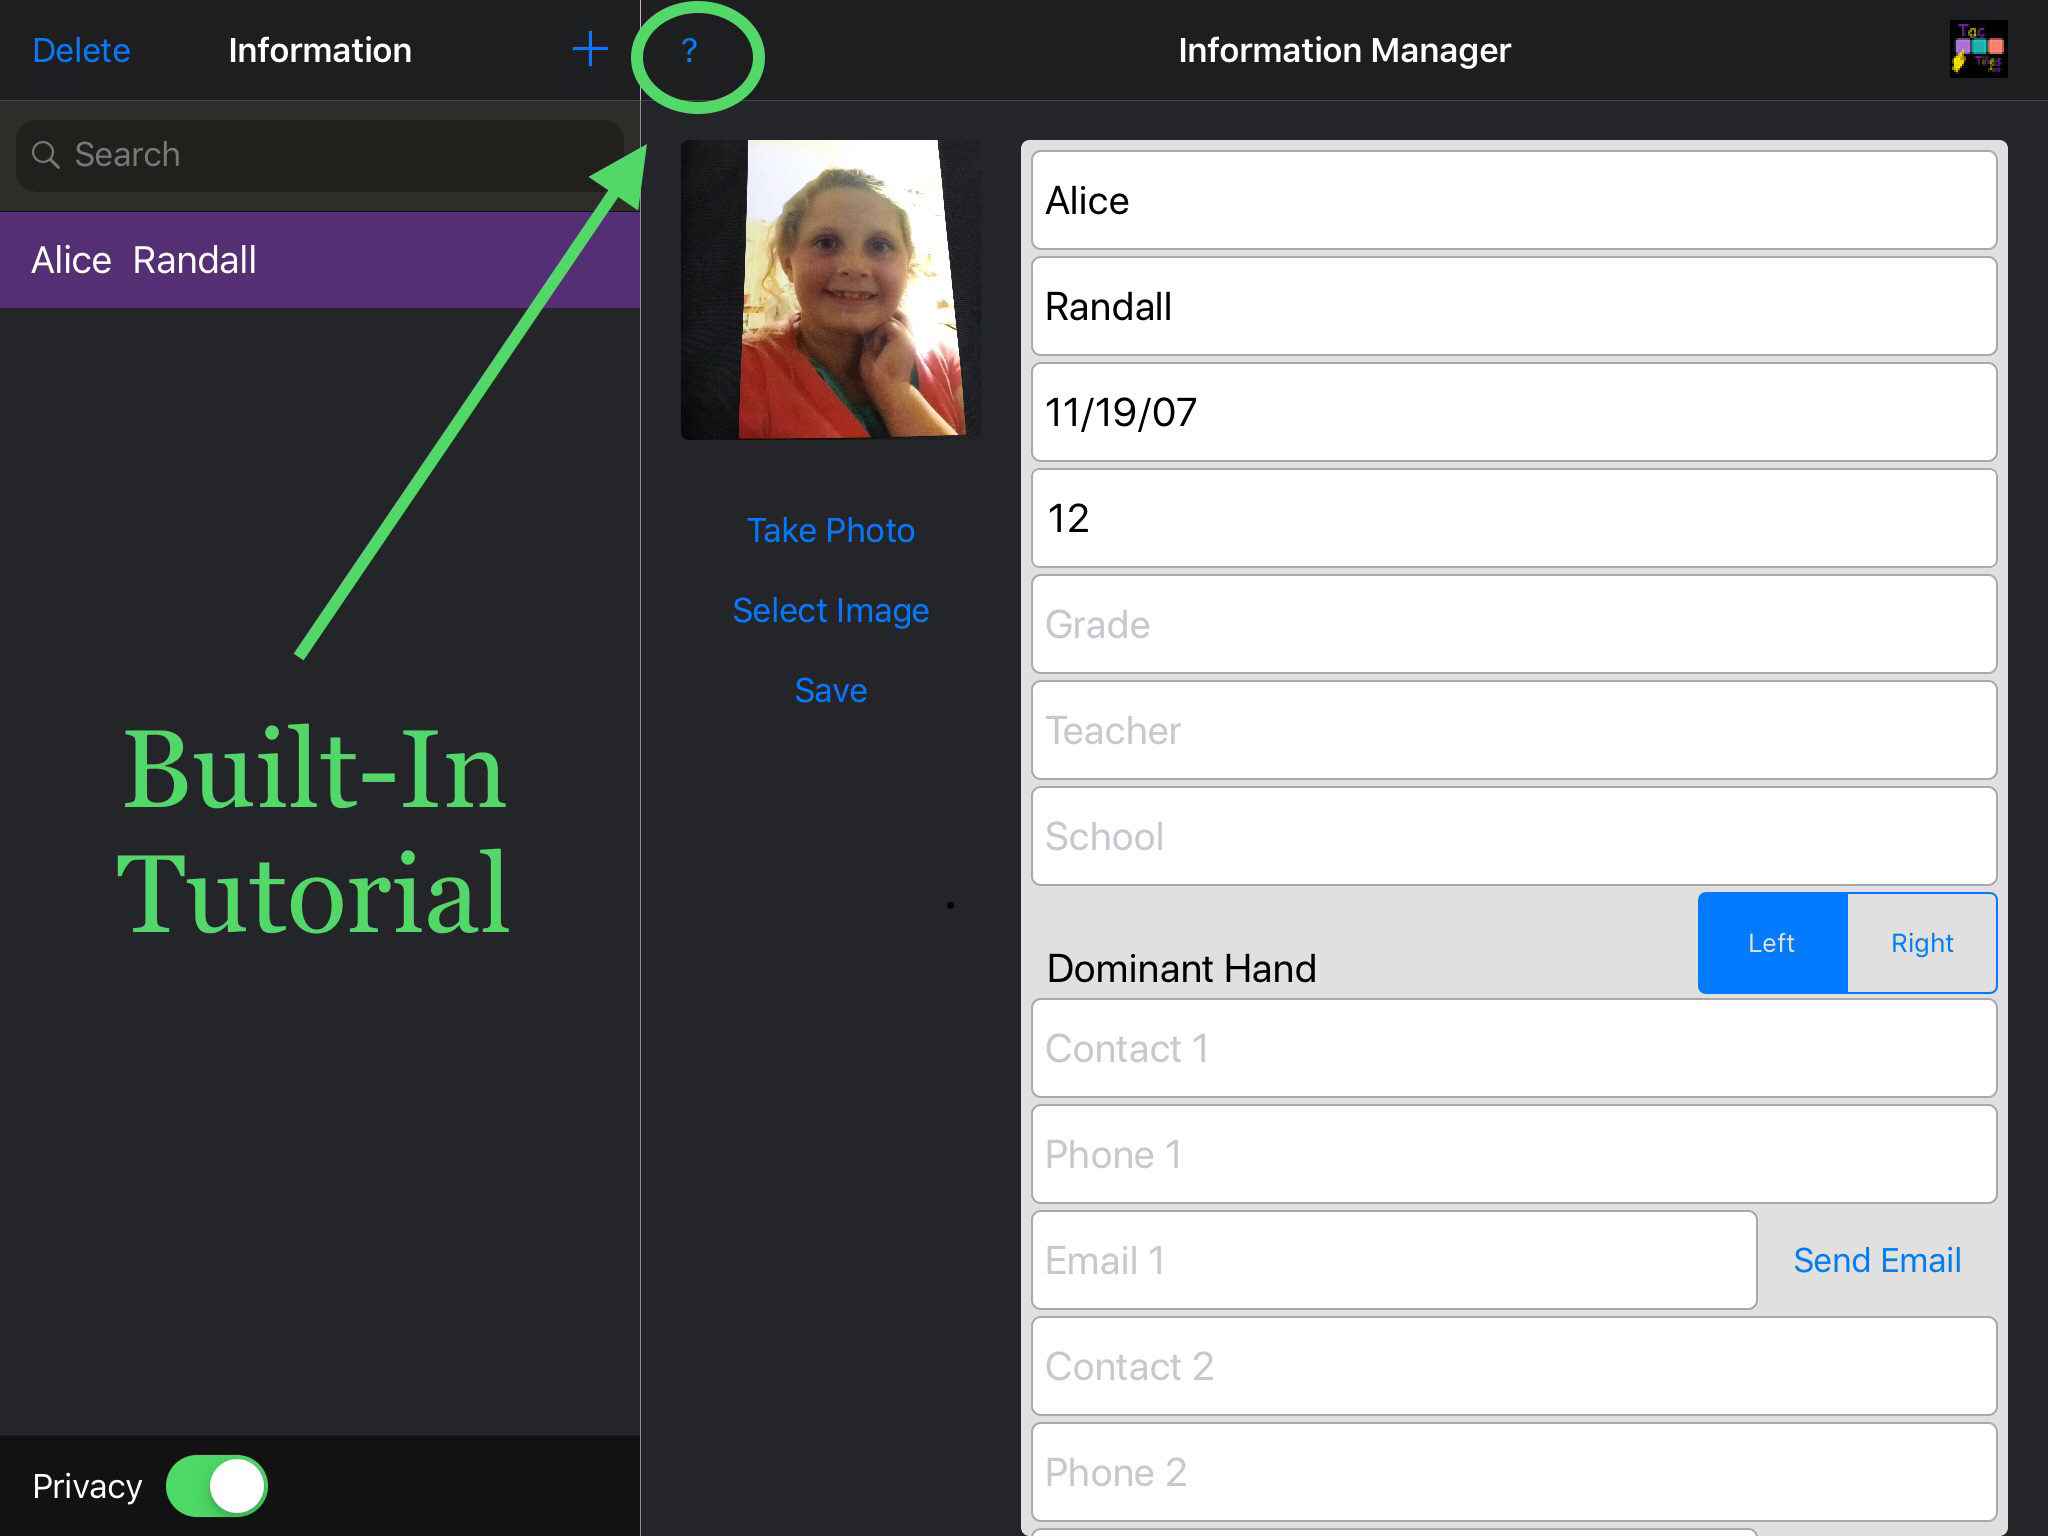Click the search magnifier icon
This screenshot has width=2048, height=1536.
(45, 155)
